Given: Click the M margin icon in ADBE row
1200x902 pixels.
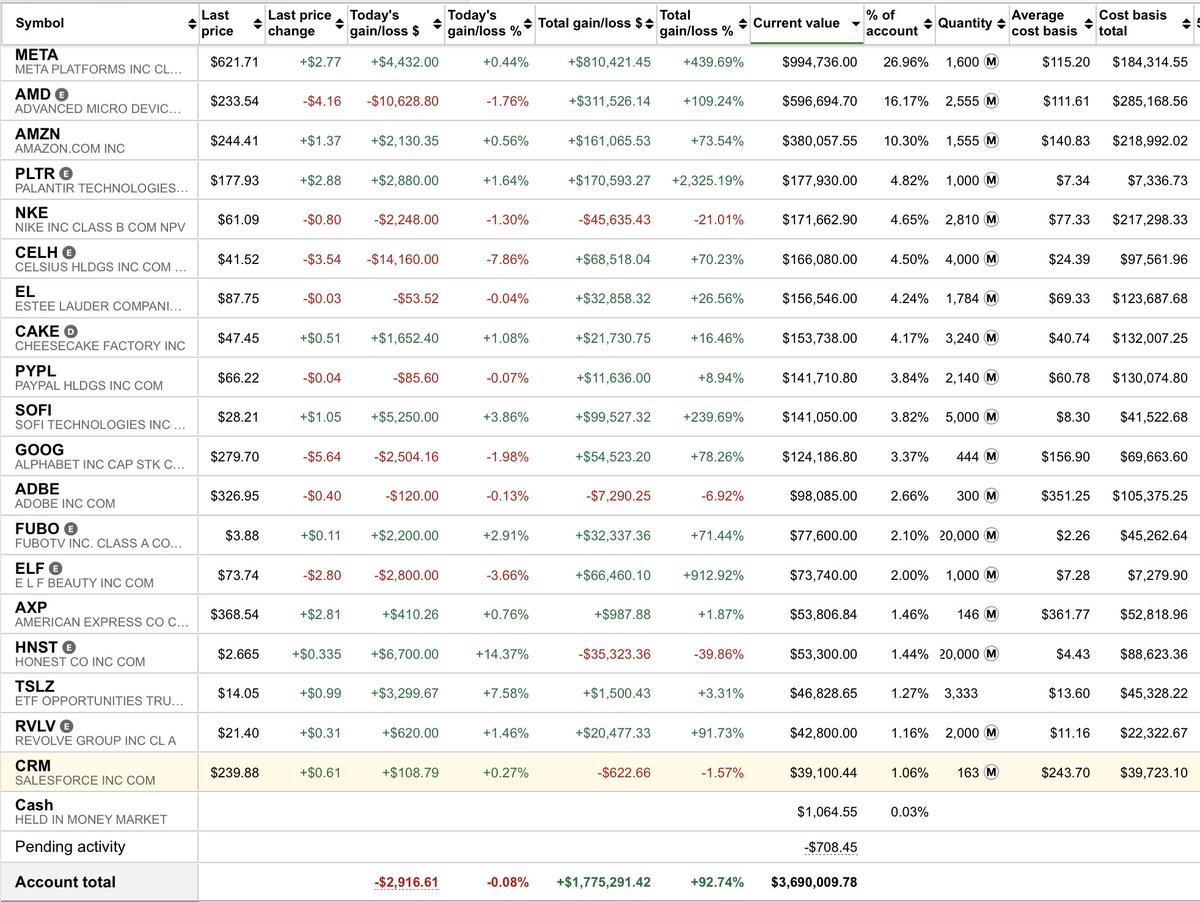Looking at the screenshot, I should 992,496.
